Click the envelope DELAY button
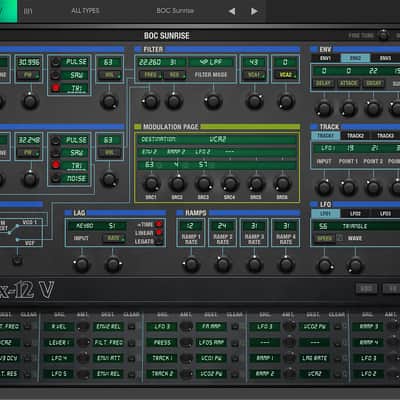Image resolution: width=400 pixels, height=400 pixels. click(x=323, y=83)
